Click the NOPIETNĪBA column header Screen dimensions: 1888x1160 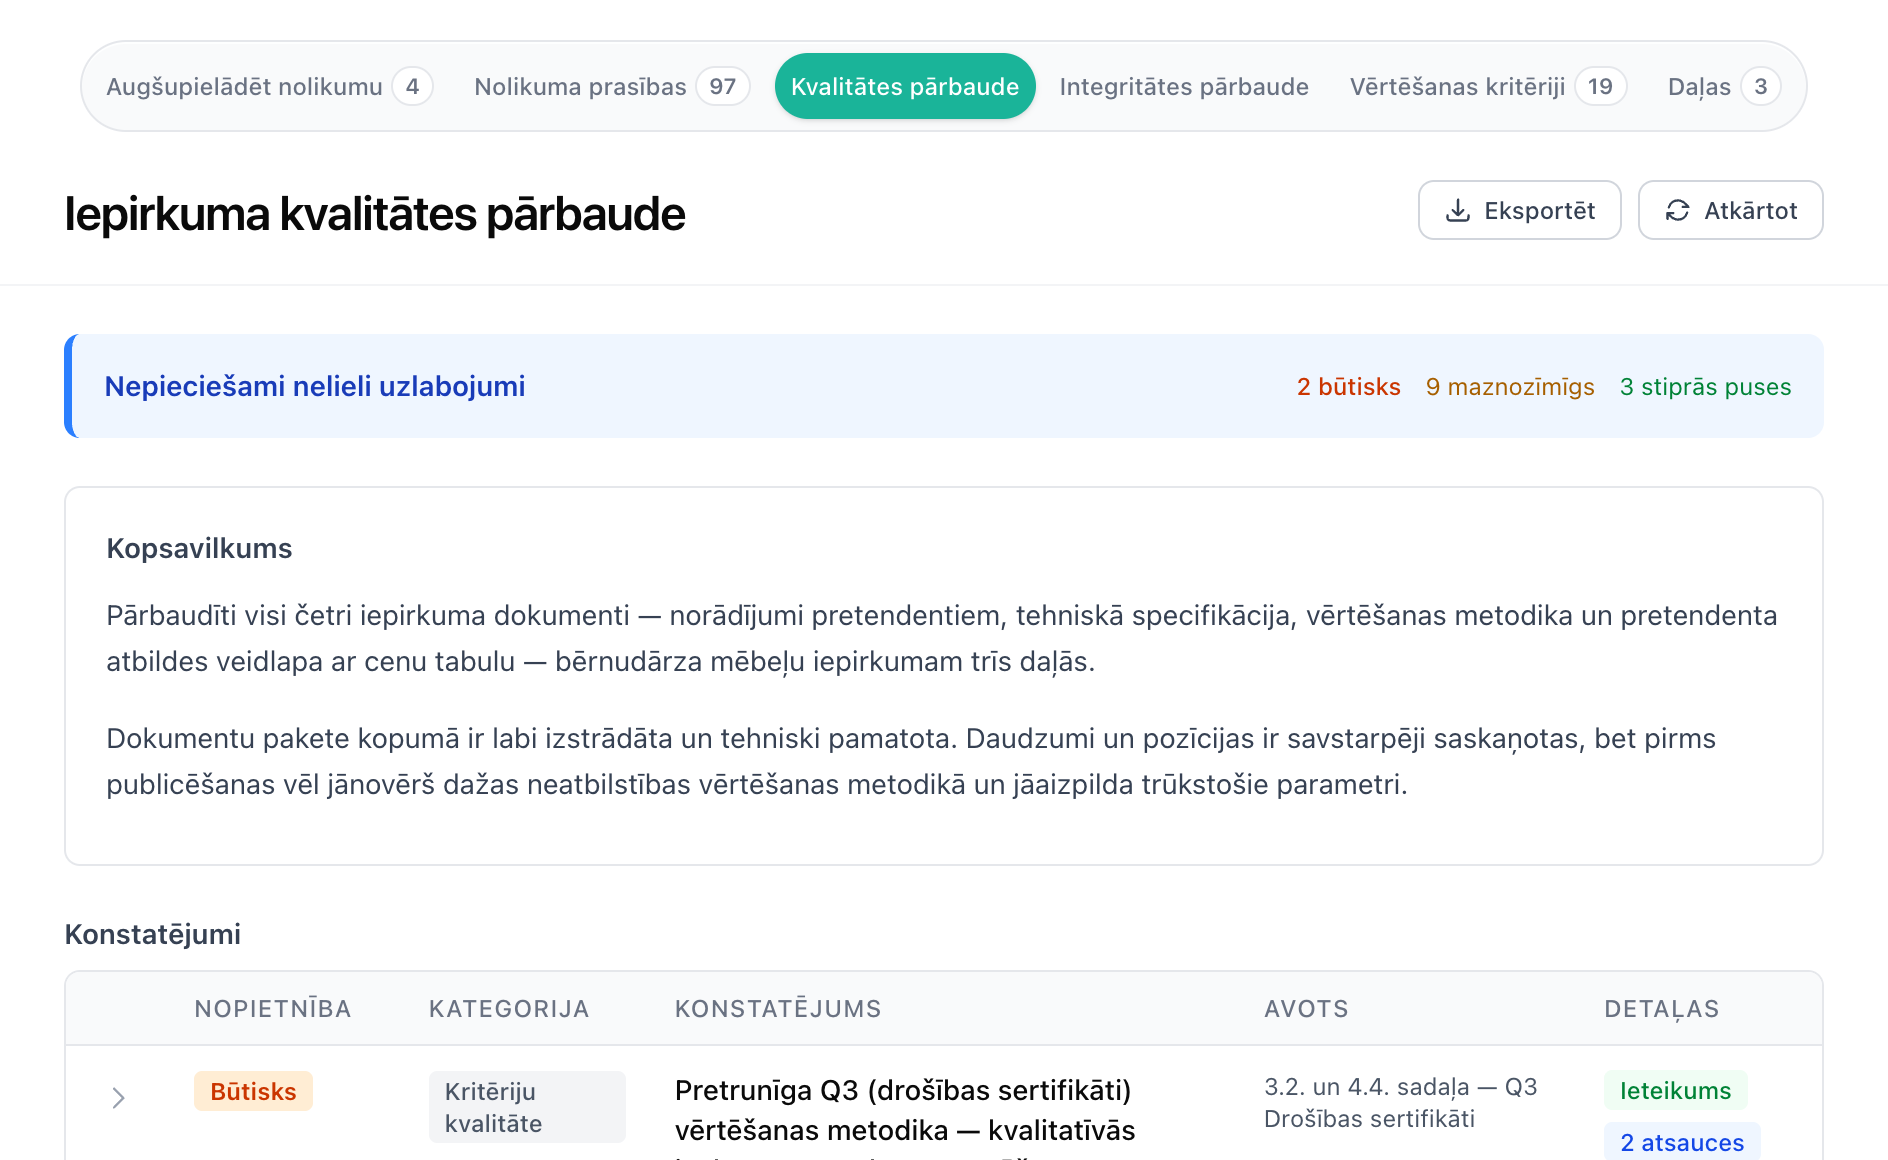click(273, 1009)
